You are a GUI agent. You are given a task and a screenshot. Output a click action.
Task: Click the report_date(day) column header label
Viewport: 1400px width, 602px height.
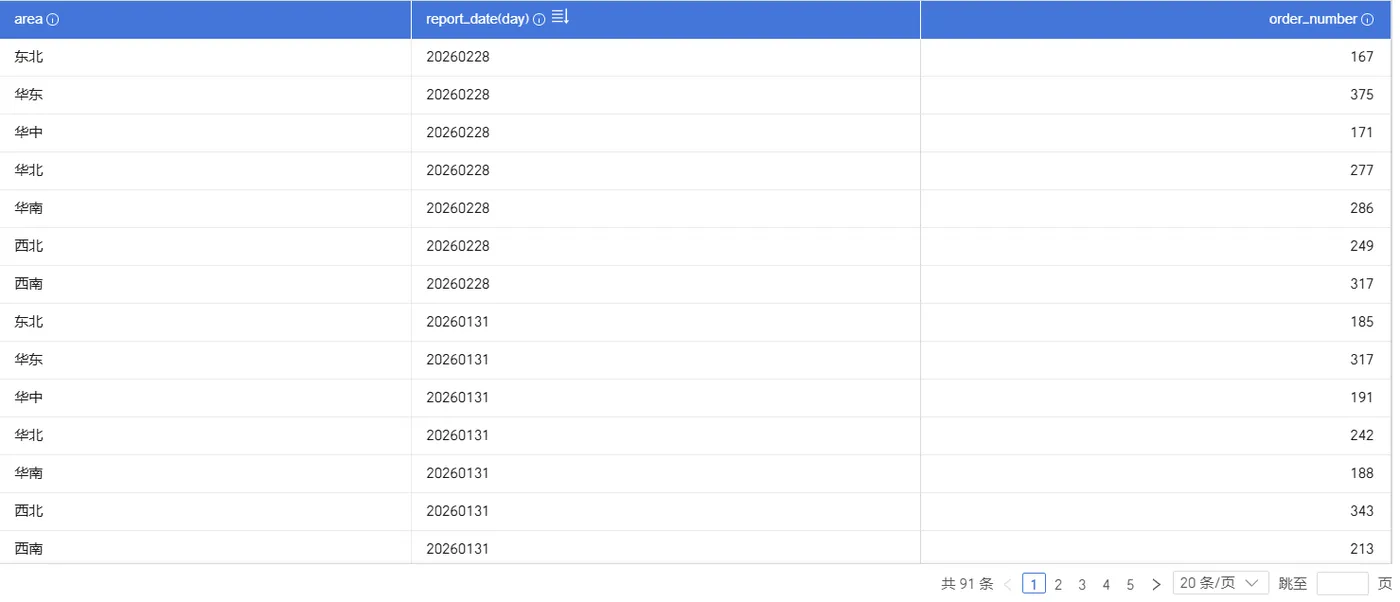(477, 20)
